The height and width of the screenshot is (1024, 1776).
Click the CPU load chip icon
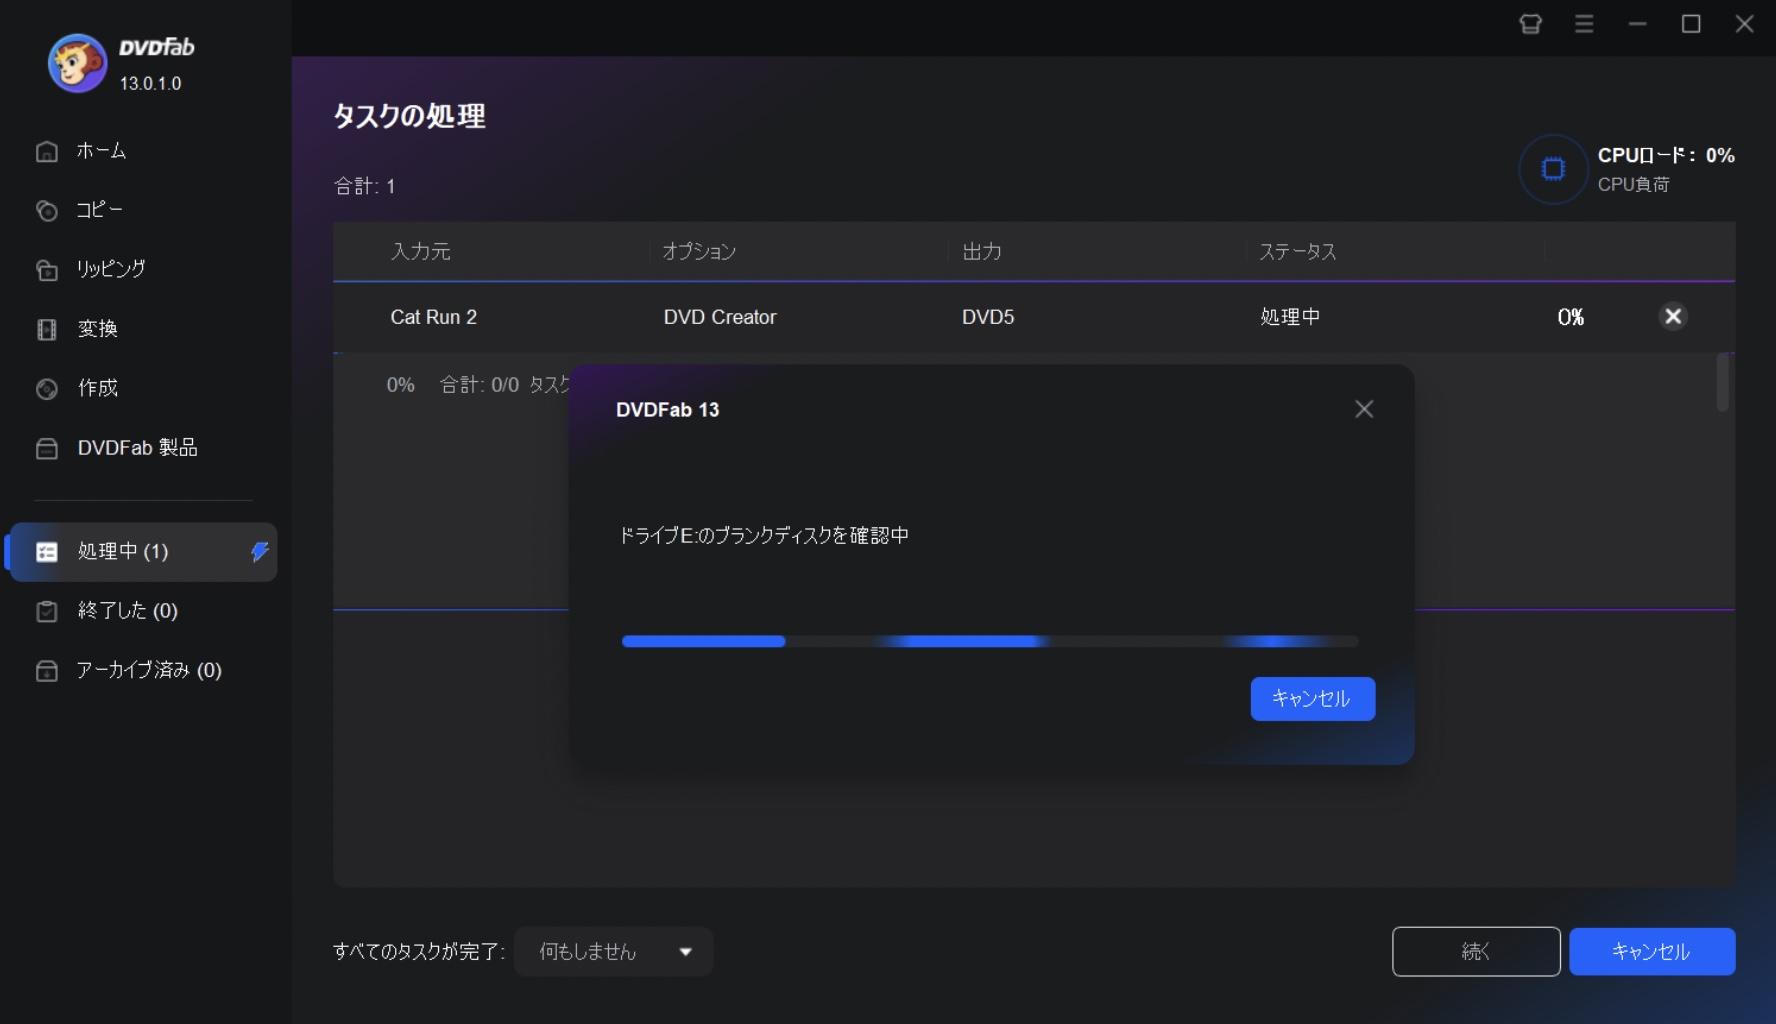[x=1553, y=169]
